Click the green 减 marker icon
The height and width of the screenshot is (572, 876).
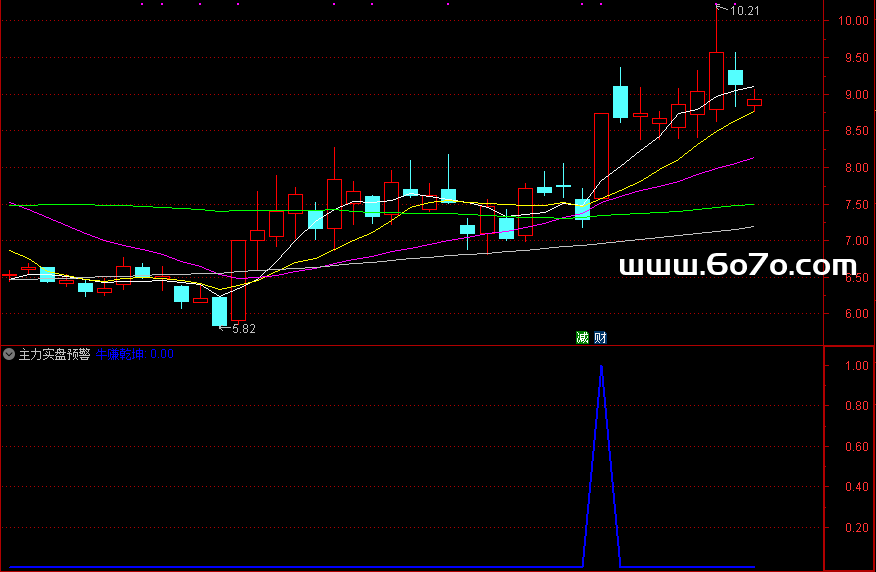point(581,337)
